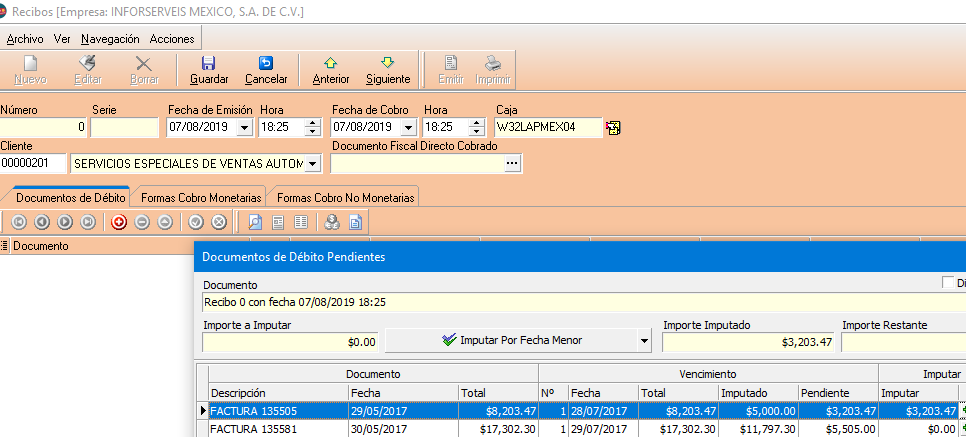Expand the Cliente name dropdown

tap(312, 163)
